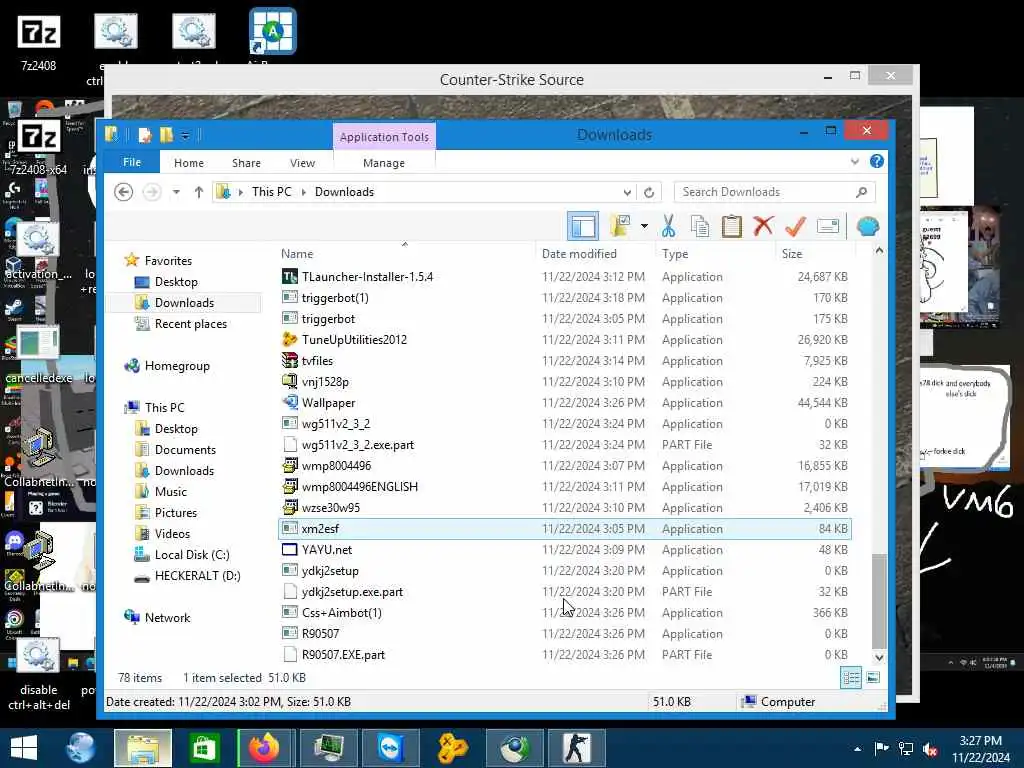Viewport: 1024px width, 768px height.
Task: Sort by Date modified column header
Action: tap(579, 254)
